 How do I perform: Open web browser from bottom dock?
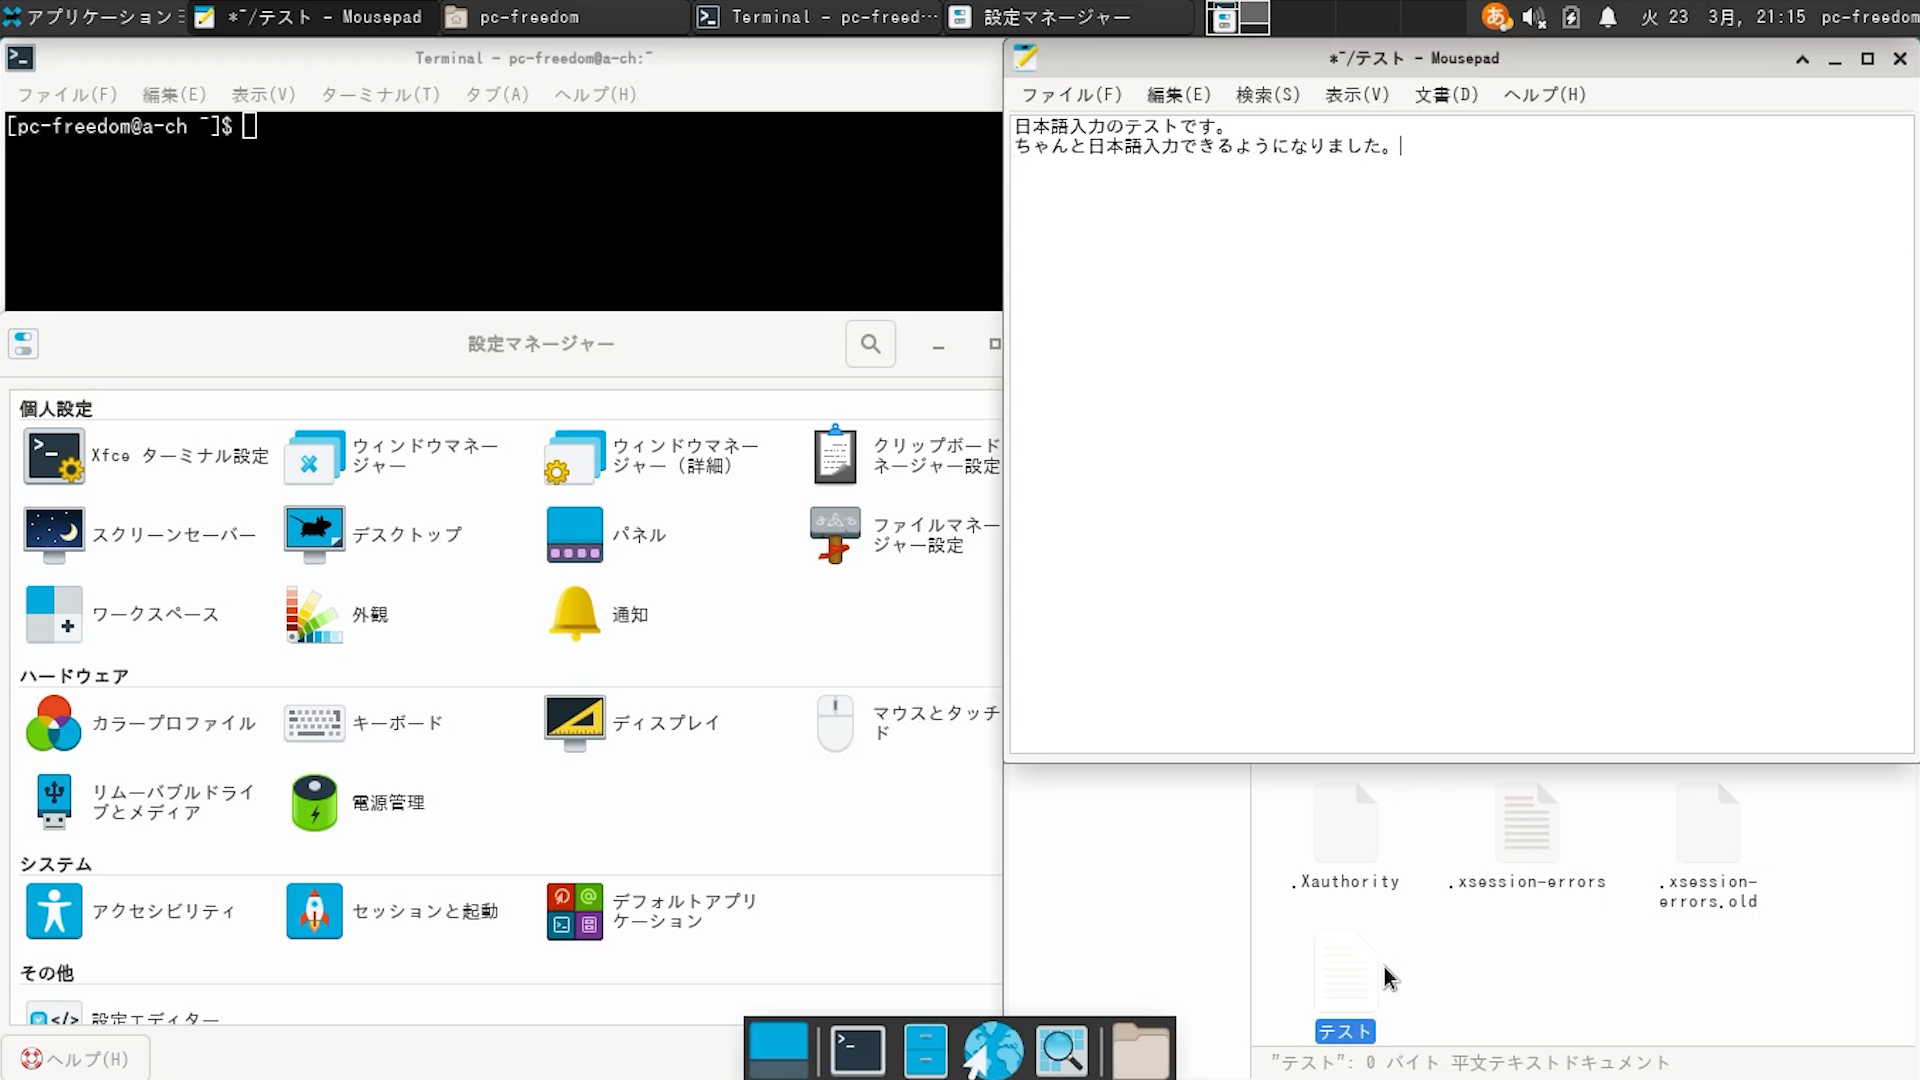coord(992,1051)
